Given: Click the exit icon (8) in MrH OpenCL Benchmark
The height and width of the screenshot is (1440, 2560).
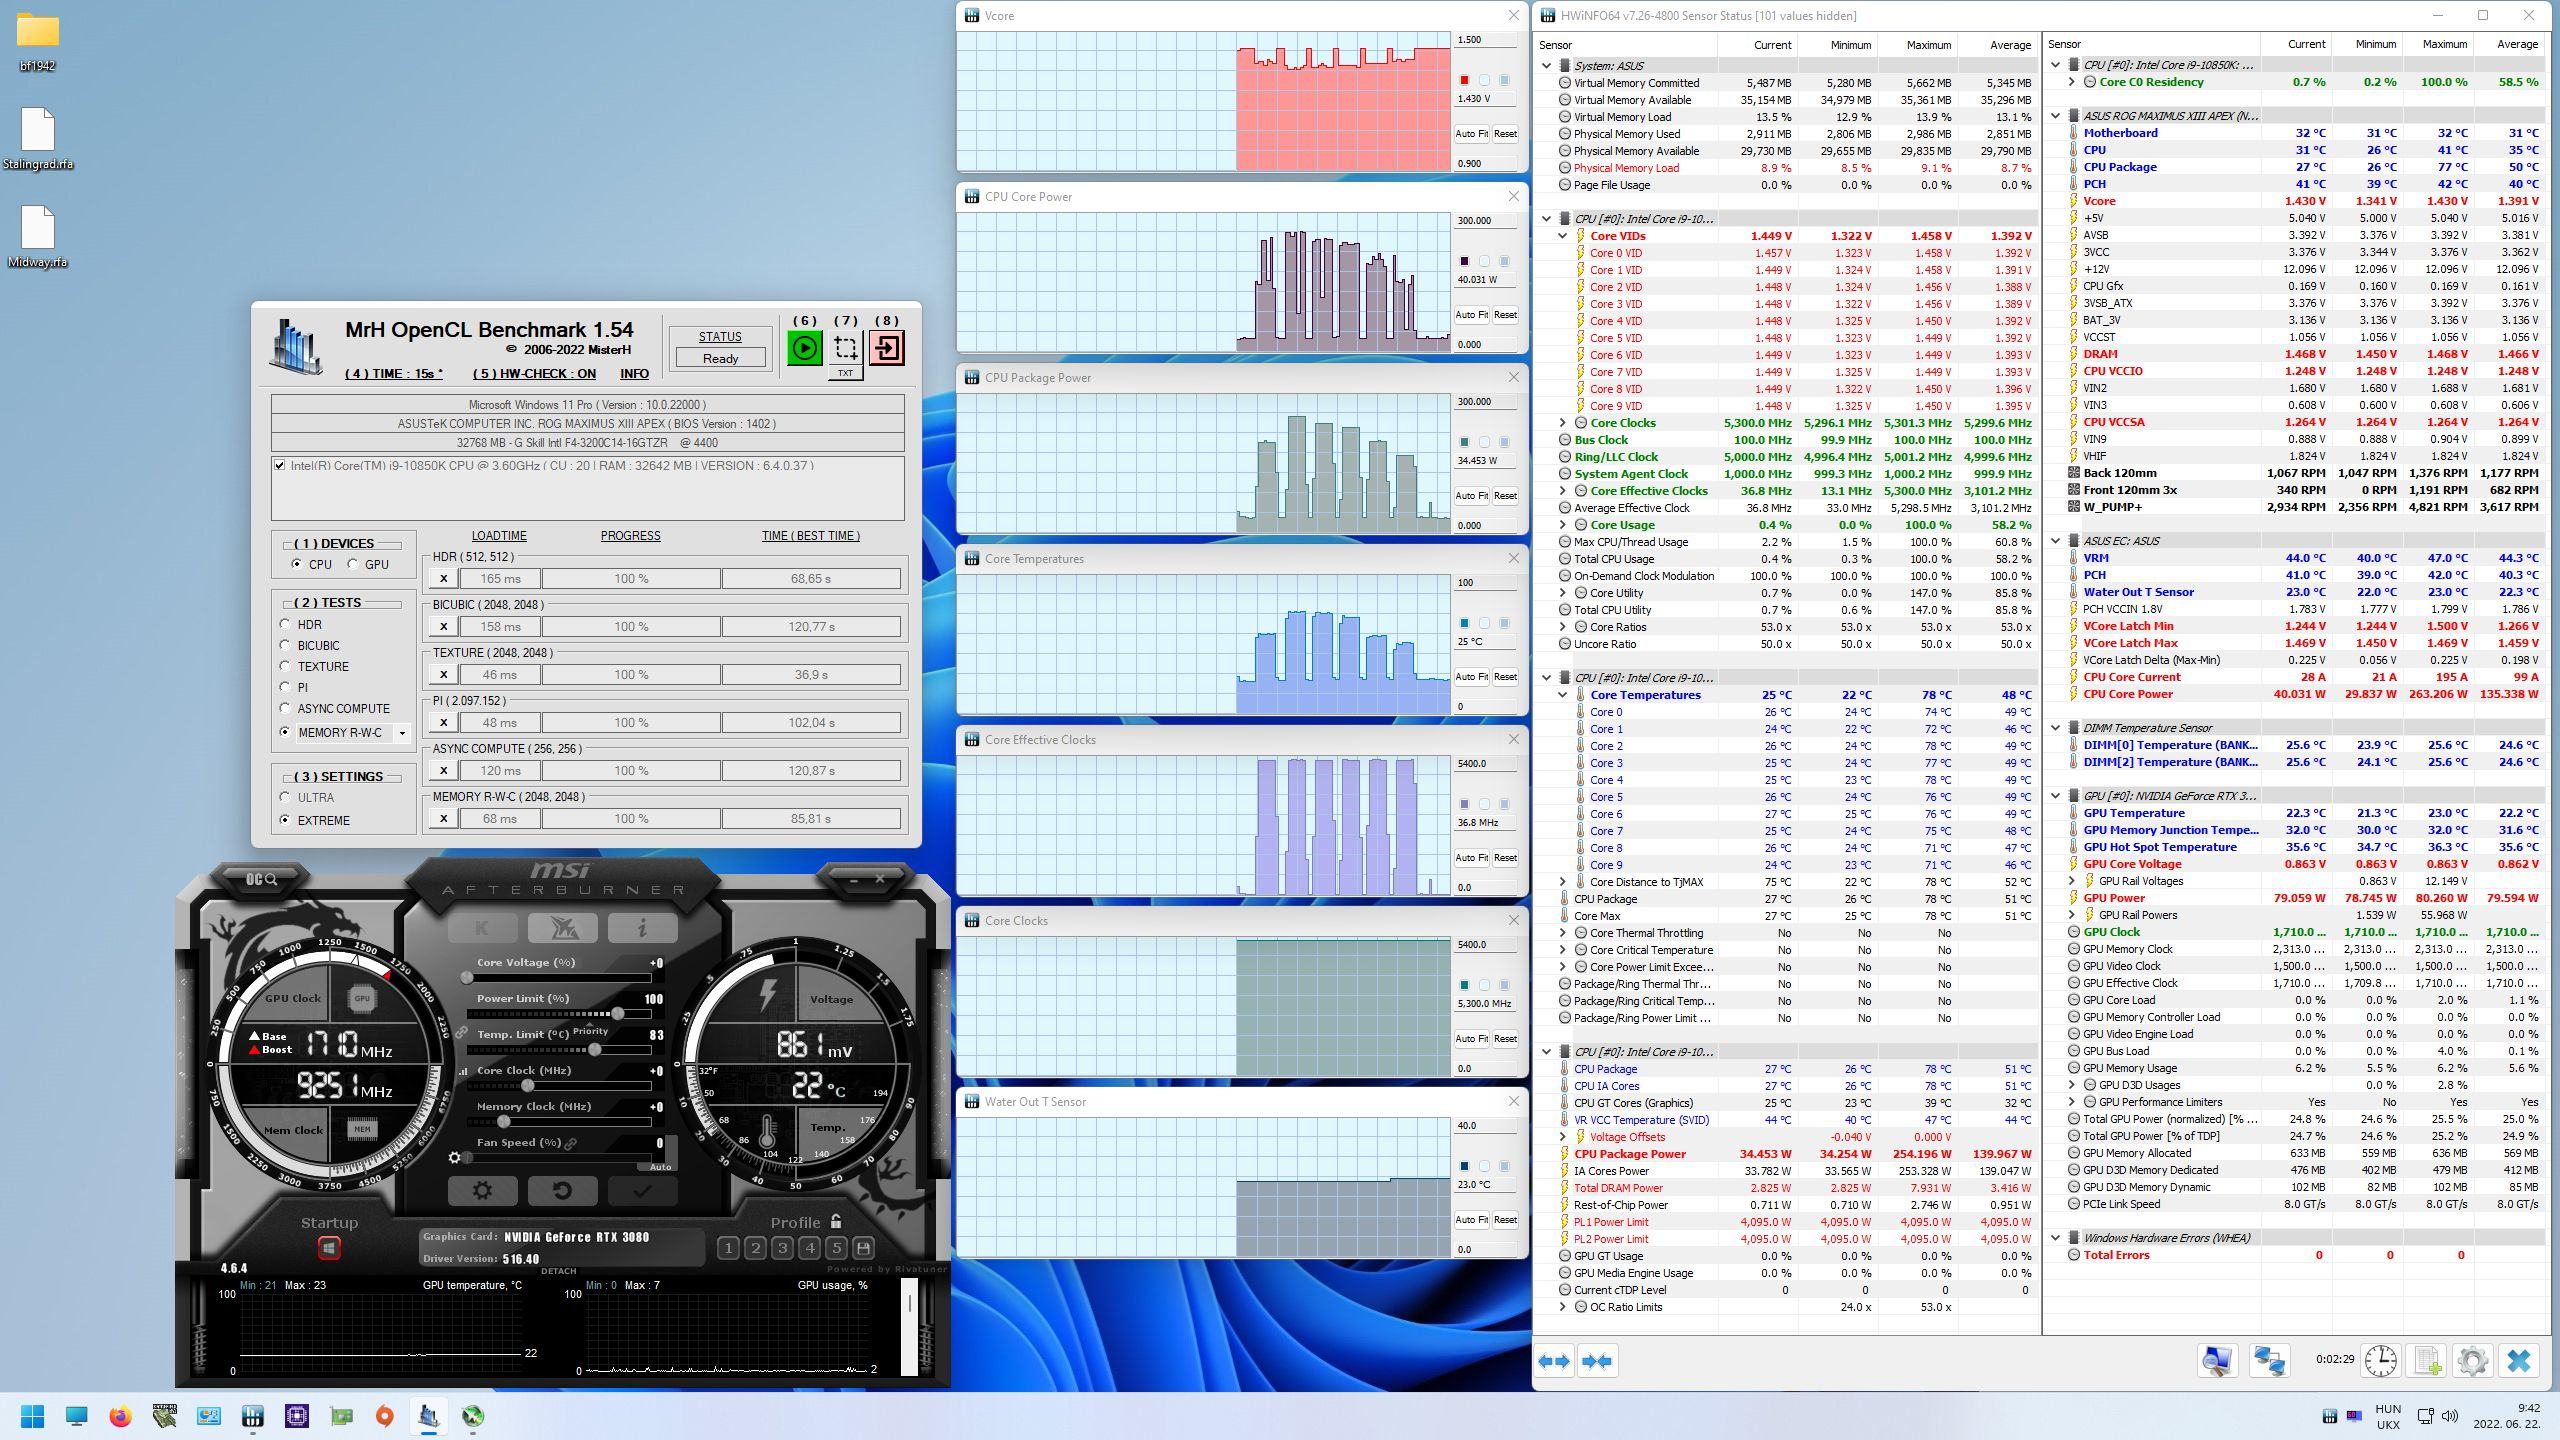Looking at the screenshot, I should pos(887,348).
